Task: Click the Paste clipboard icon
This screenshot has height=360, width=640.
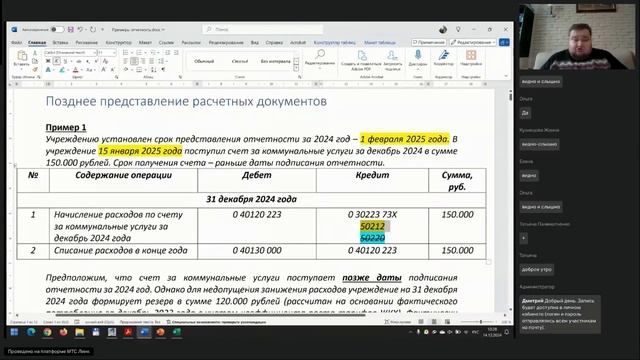Action: (22, 56)
